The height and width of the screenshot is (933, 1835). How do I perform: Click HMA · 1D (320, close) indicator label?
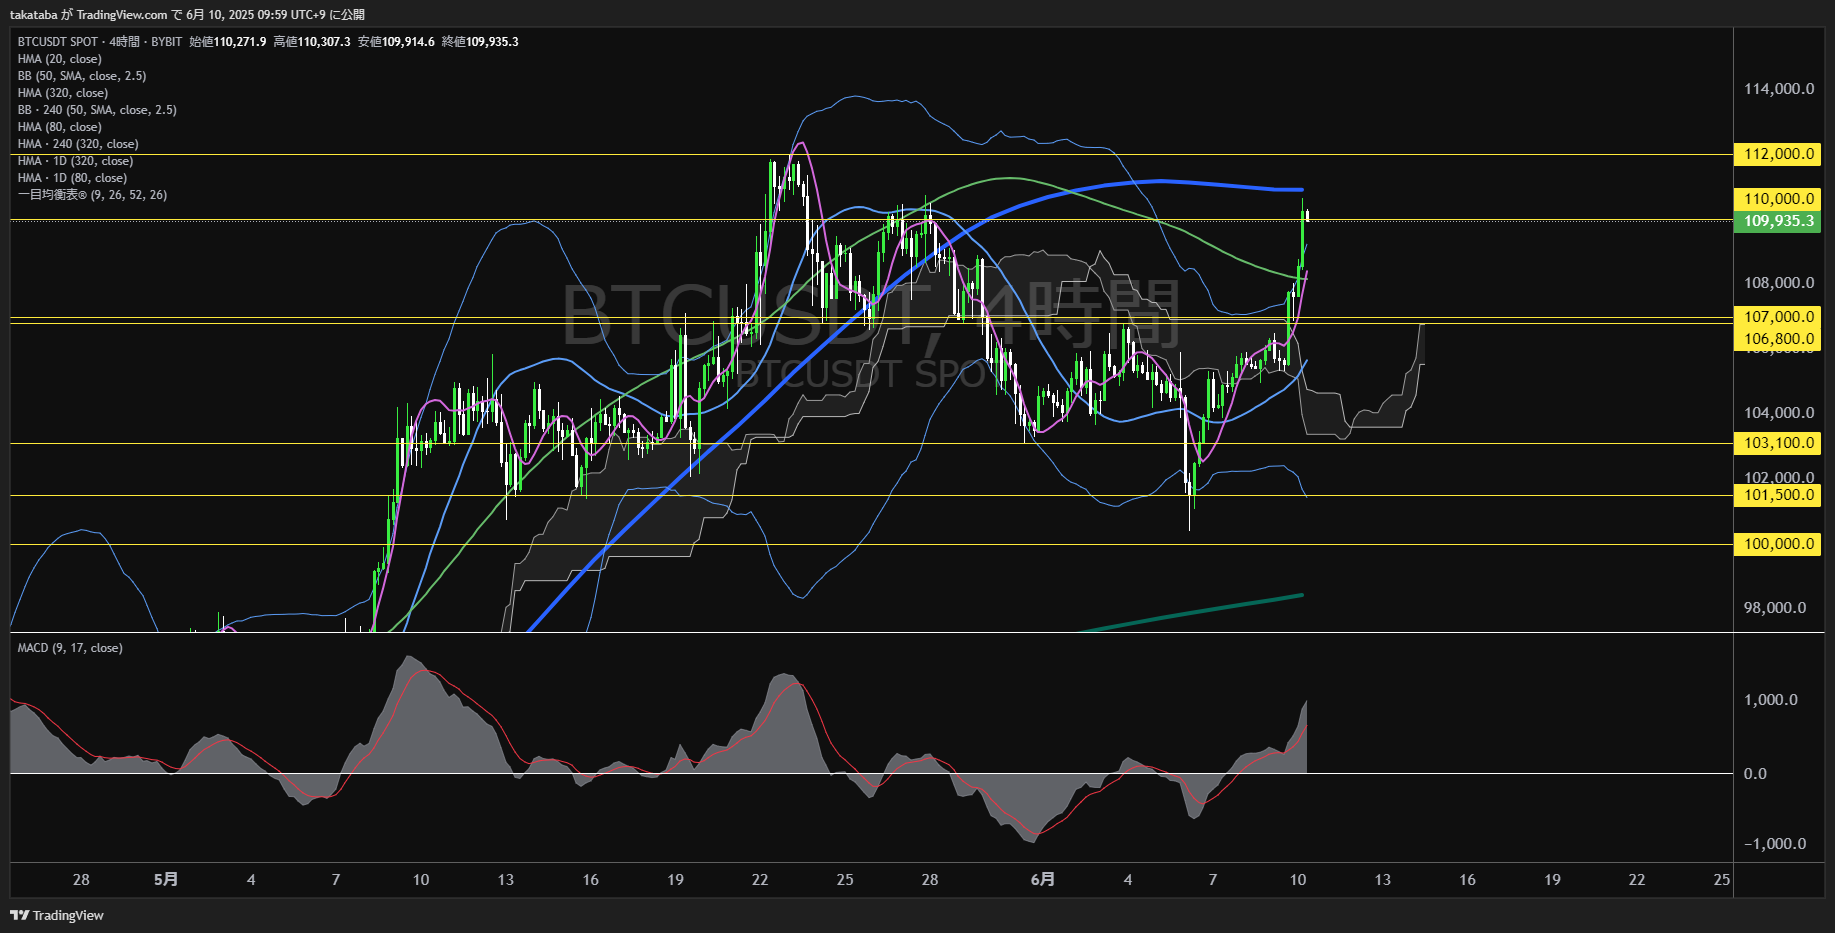click(x=75, y=161)
